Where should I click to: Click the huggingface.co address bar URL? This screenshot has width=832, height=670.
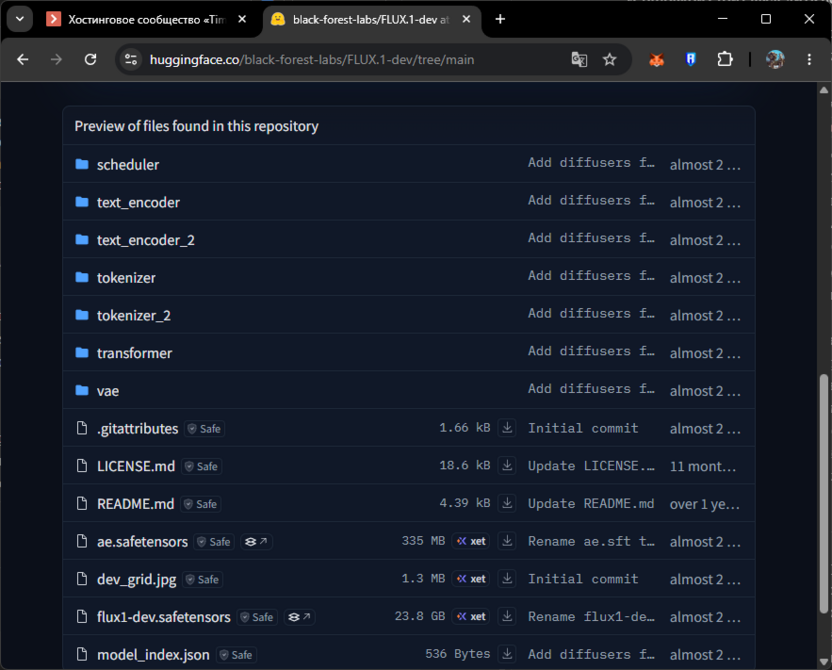tap(312, 59)
